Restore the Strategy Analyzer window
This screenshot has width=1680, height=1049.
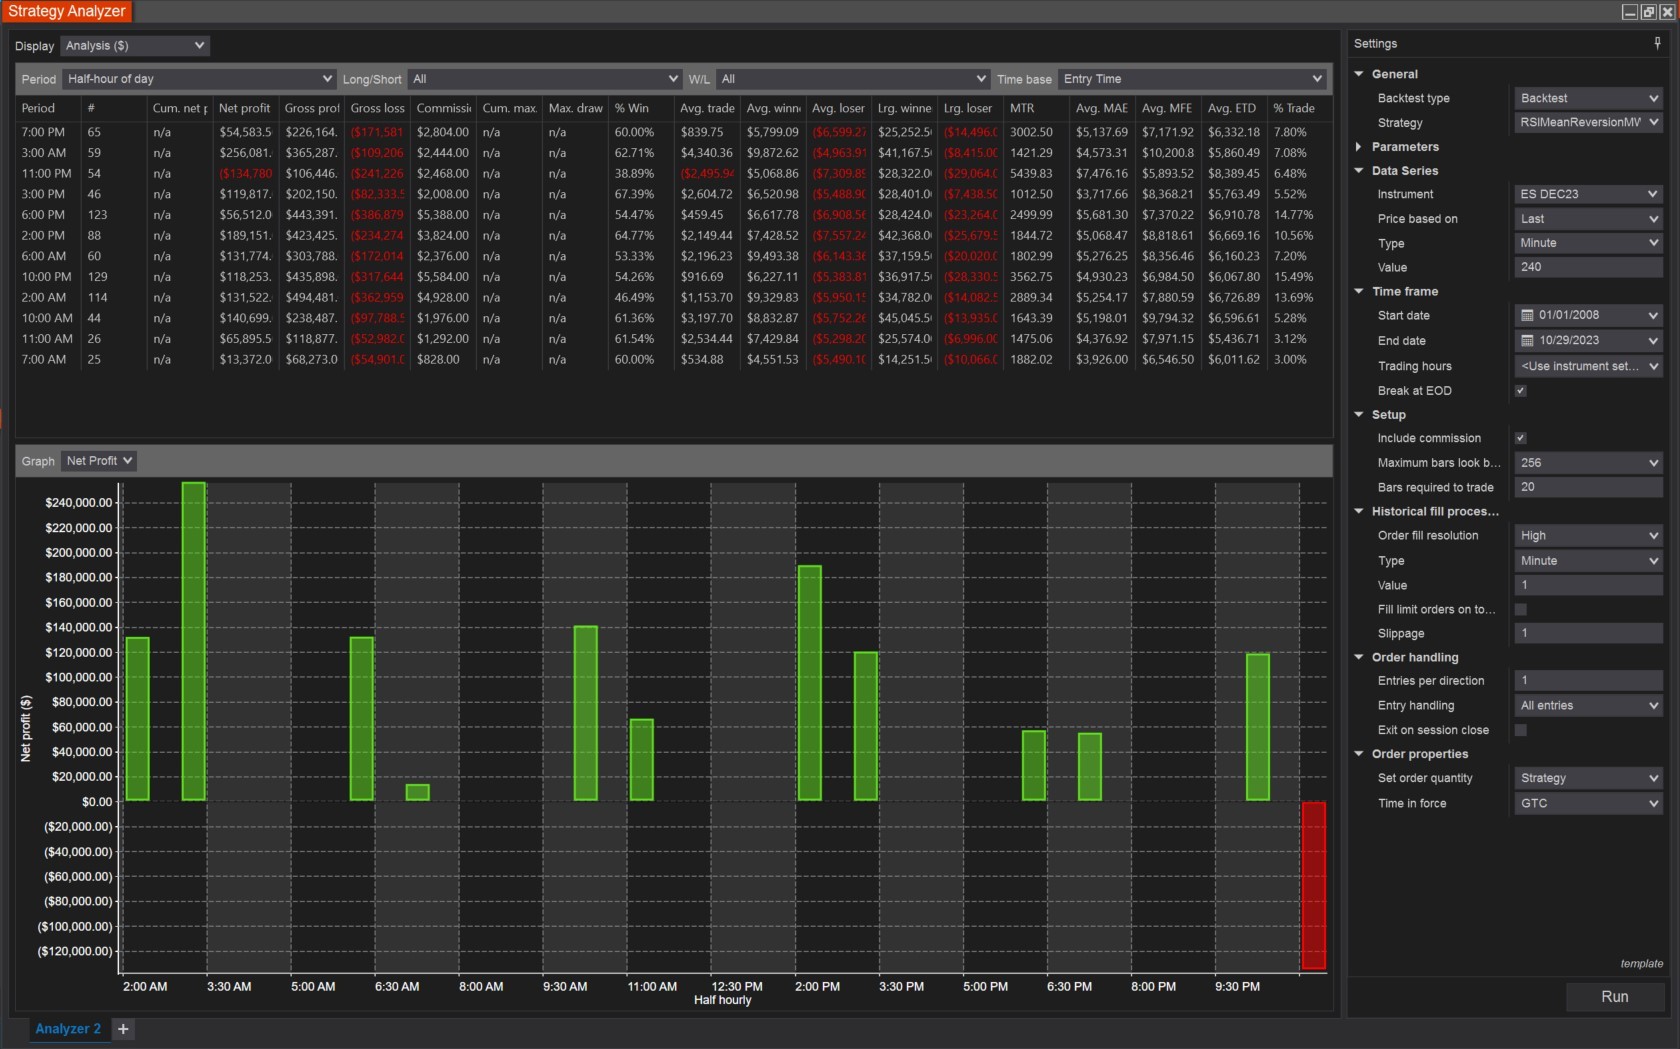pos(1648,12)
